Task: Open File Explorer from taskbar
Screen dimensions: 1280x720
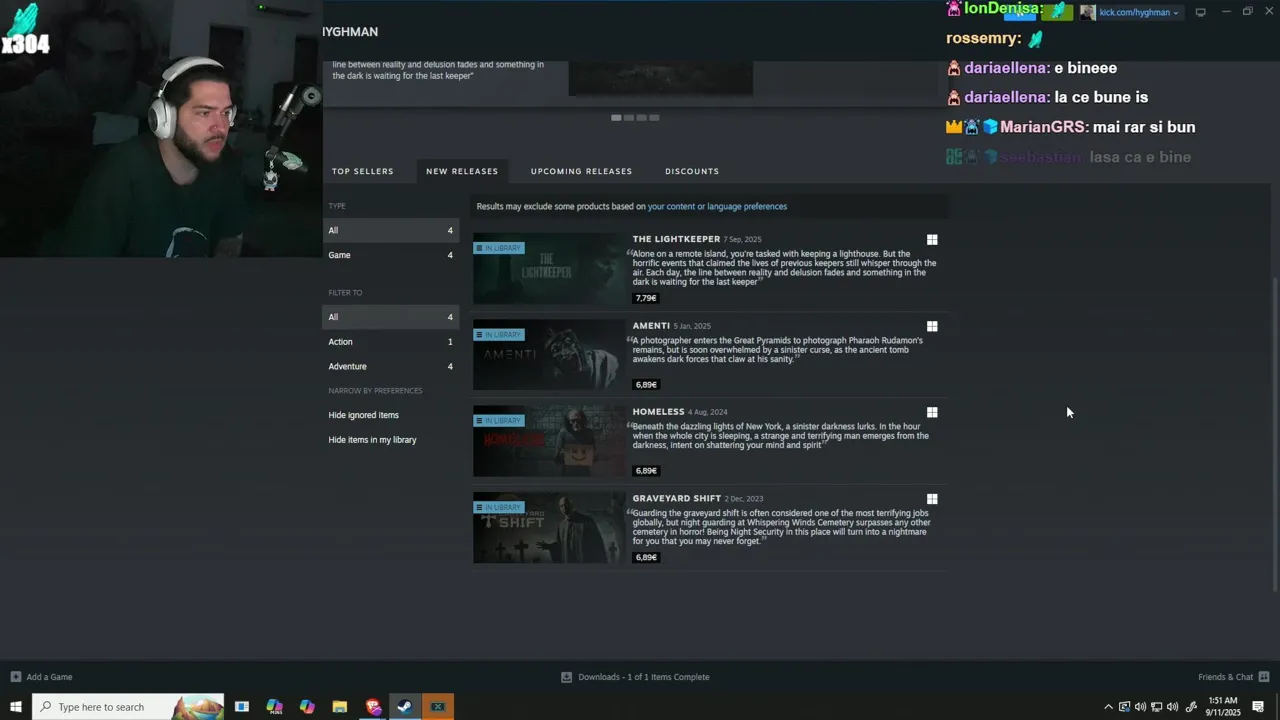Action: (x=340, y=707)
